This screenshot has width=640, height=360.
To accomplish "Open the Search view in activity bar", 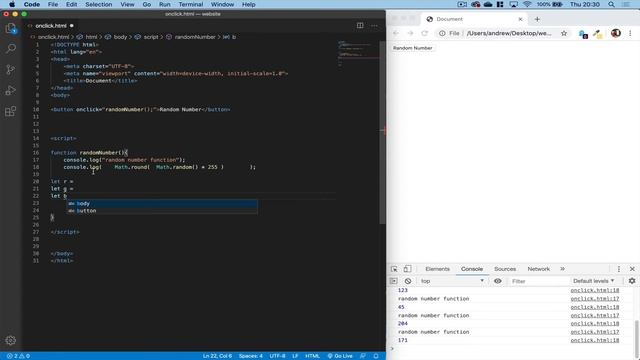I will [11, 49].
